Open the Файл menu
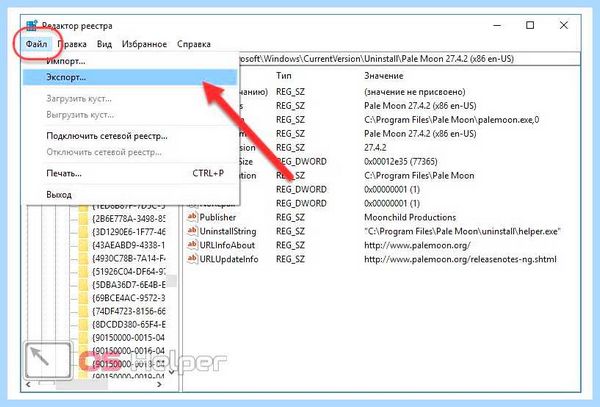Image resolution: width=600 pixels, height=407 pixels. coord(36,44)
